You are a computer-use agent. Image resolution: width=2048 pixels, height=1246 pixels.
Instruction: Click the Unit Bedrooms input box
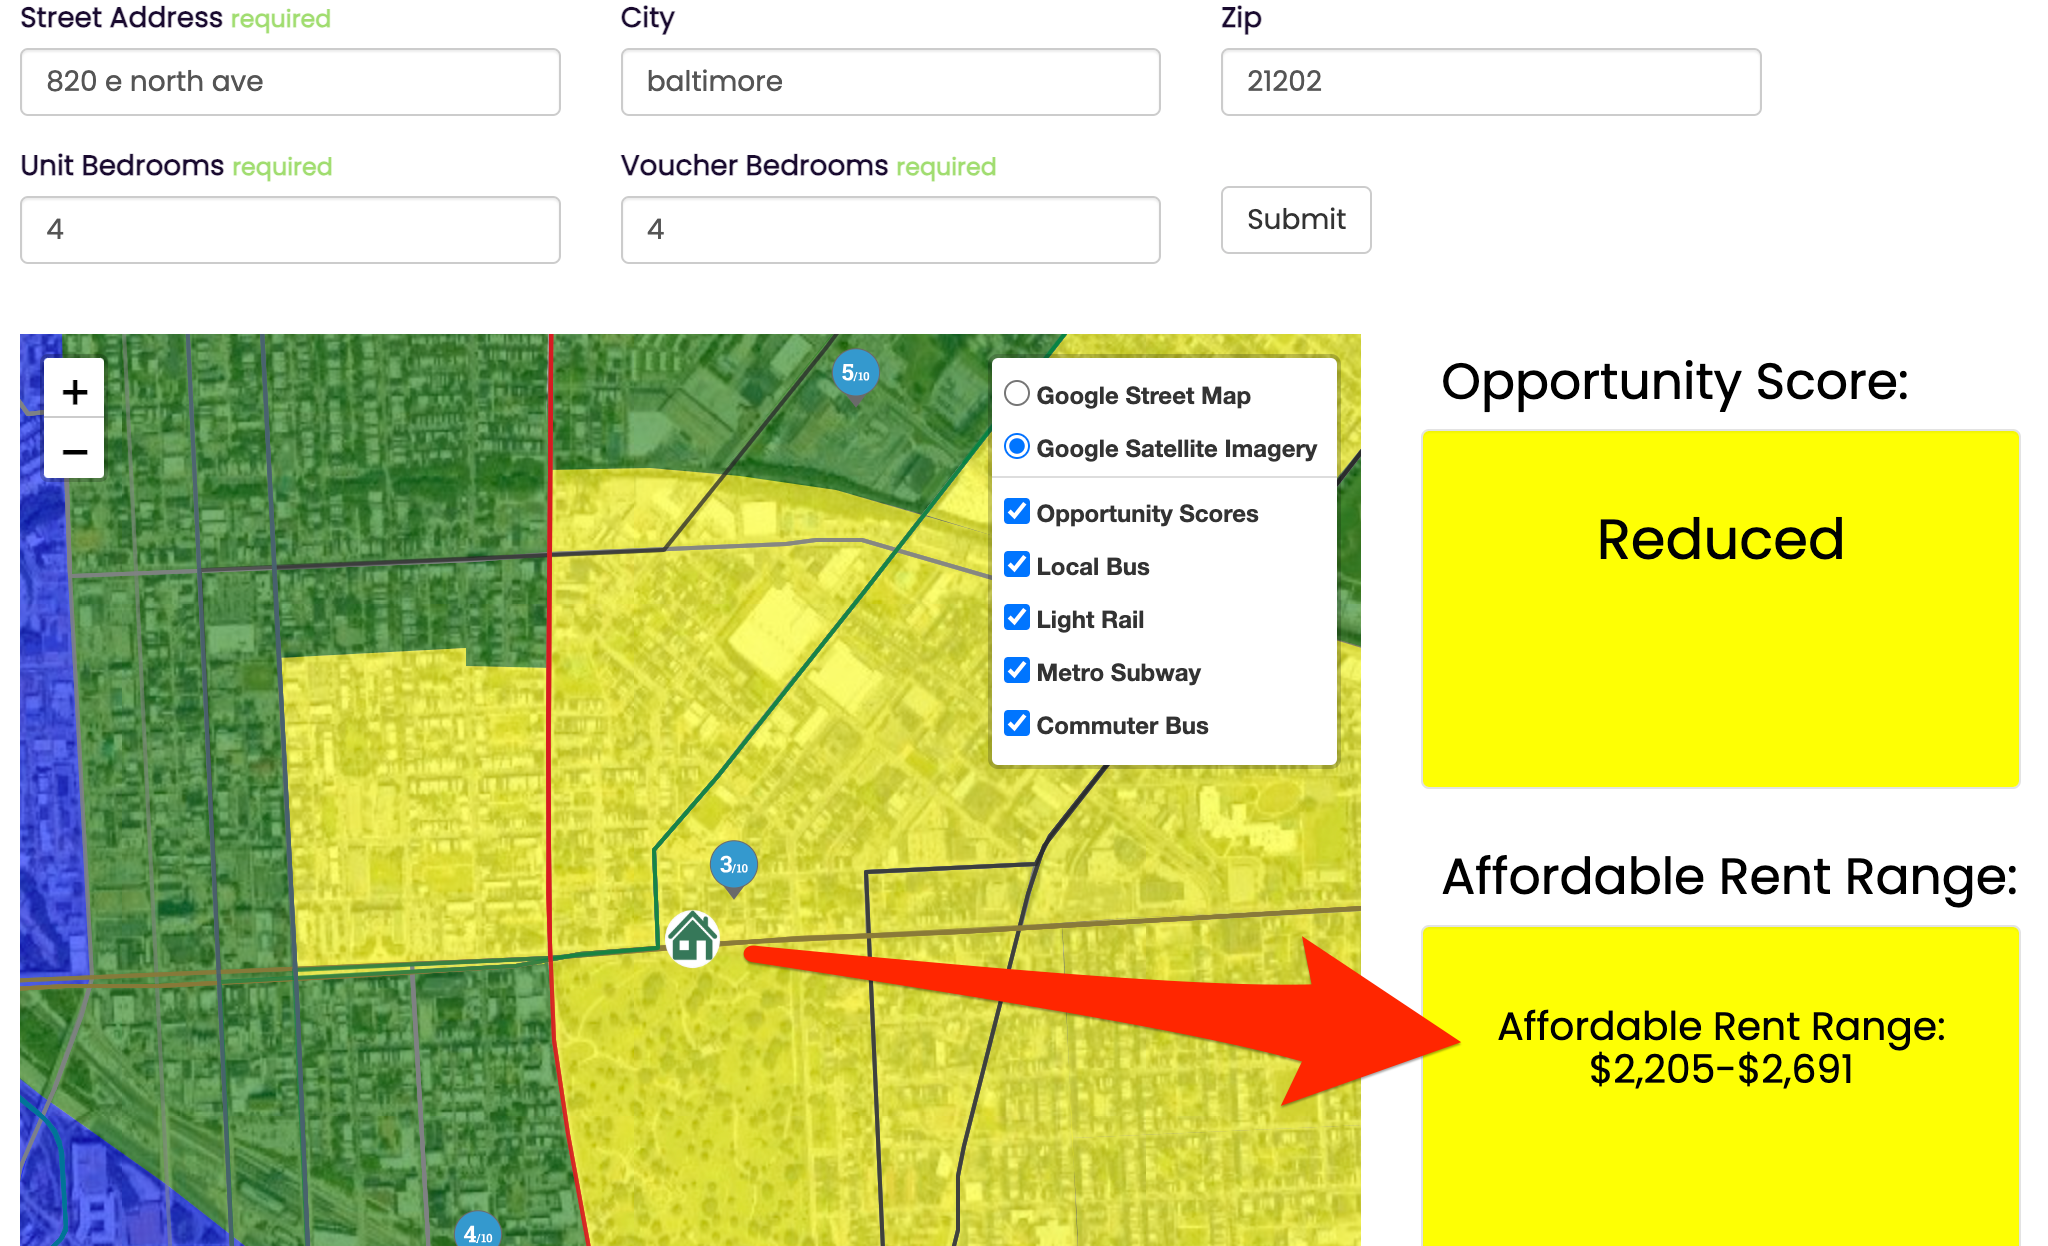pos(290,230)
